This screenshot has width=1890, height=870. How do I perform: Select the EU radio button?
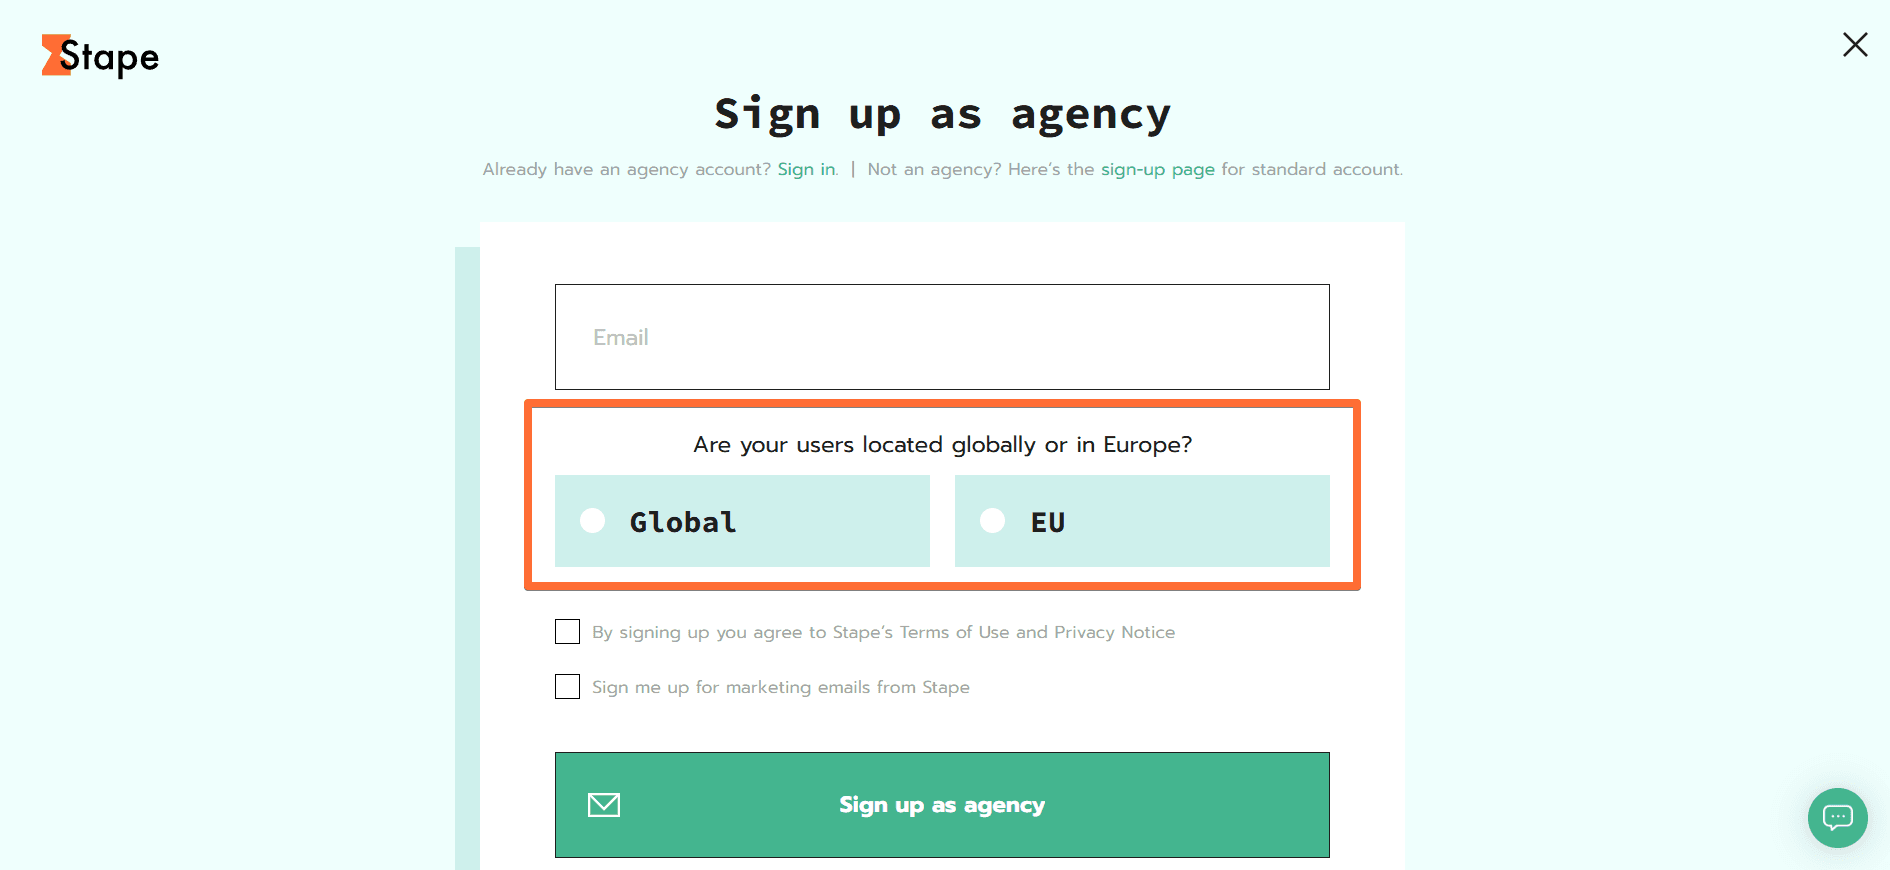coord(992,521)
